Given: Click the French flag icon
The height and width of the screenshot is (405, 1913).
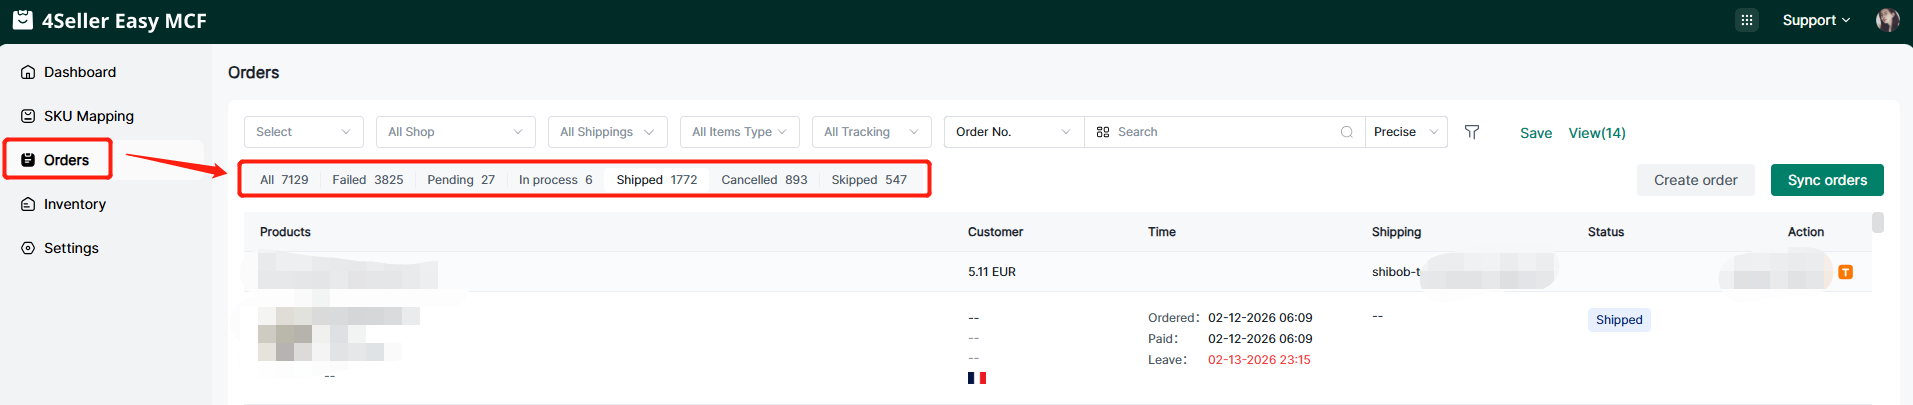Looking at the screenshot, I should 977,378.
